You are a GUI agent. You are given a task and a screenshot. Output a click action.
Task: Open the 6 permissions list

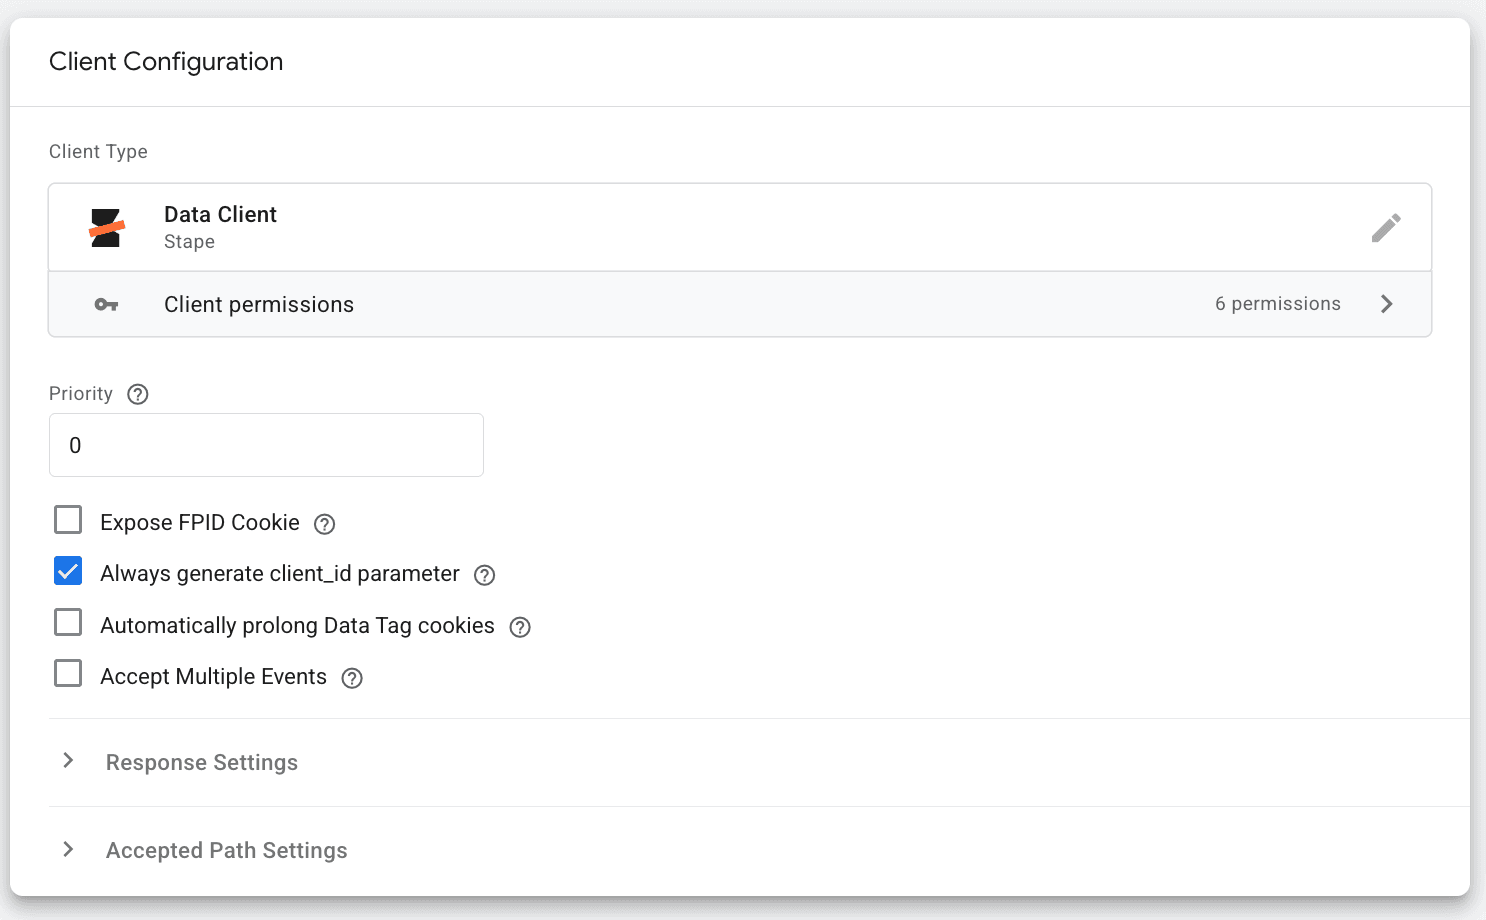tap(1278, 304)
